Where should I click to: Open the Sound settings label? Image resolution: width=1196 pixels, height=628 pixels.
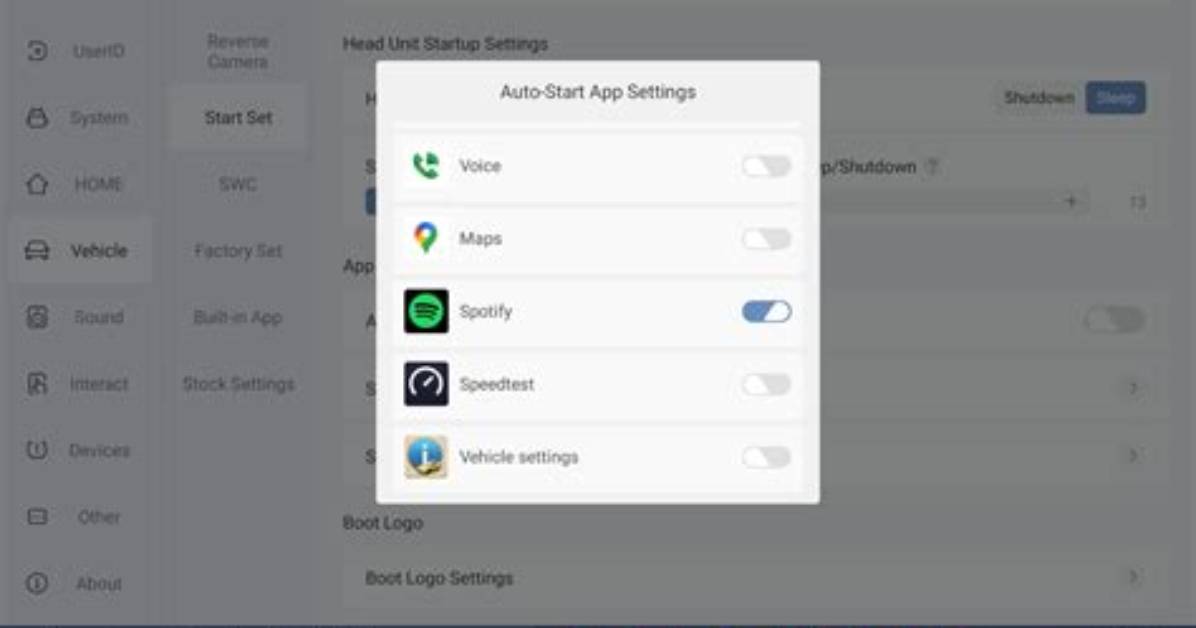99,317
